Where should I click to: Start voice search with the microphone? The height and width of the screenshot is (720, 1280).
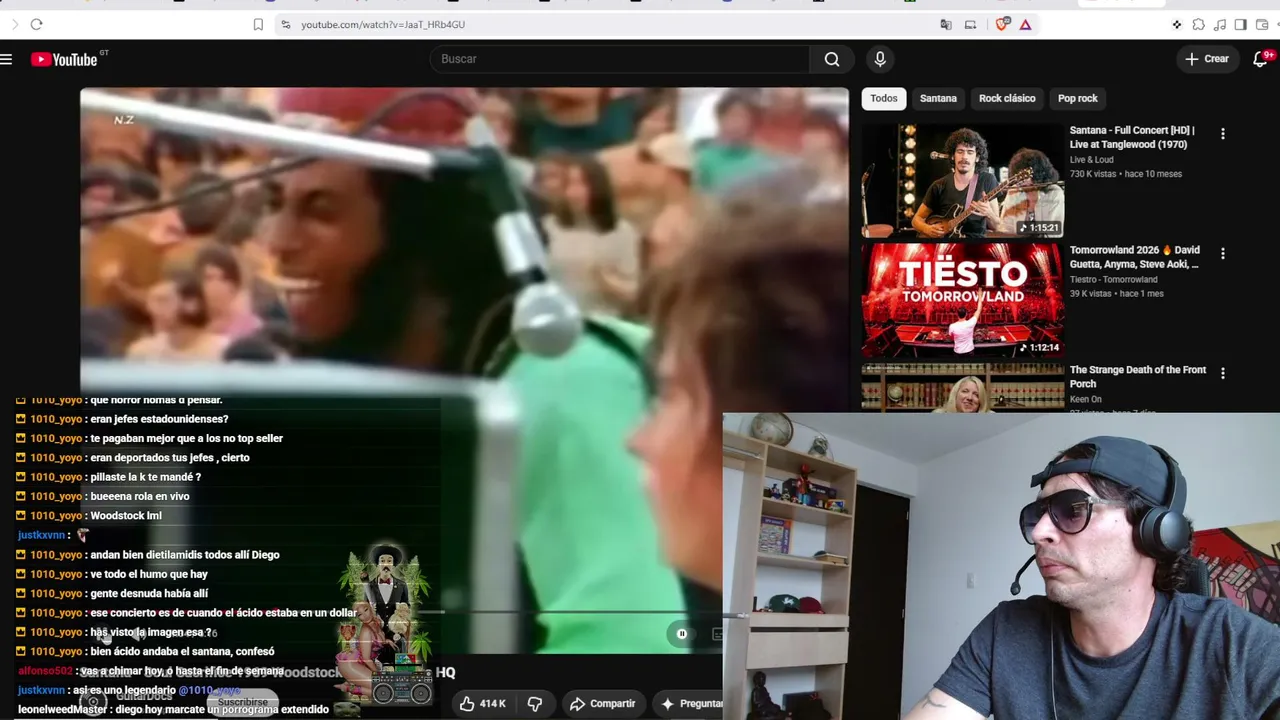coord(880,59)
